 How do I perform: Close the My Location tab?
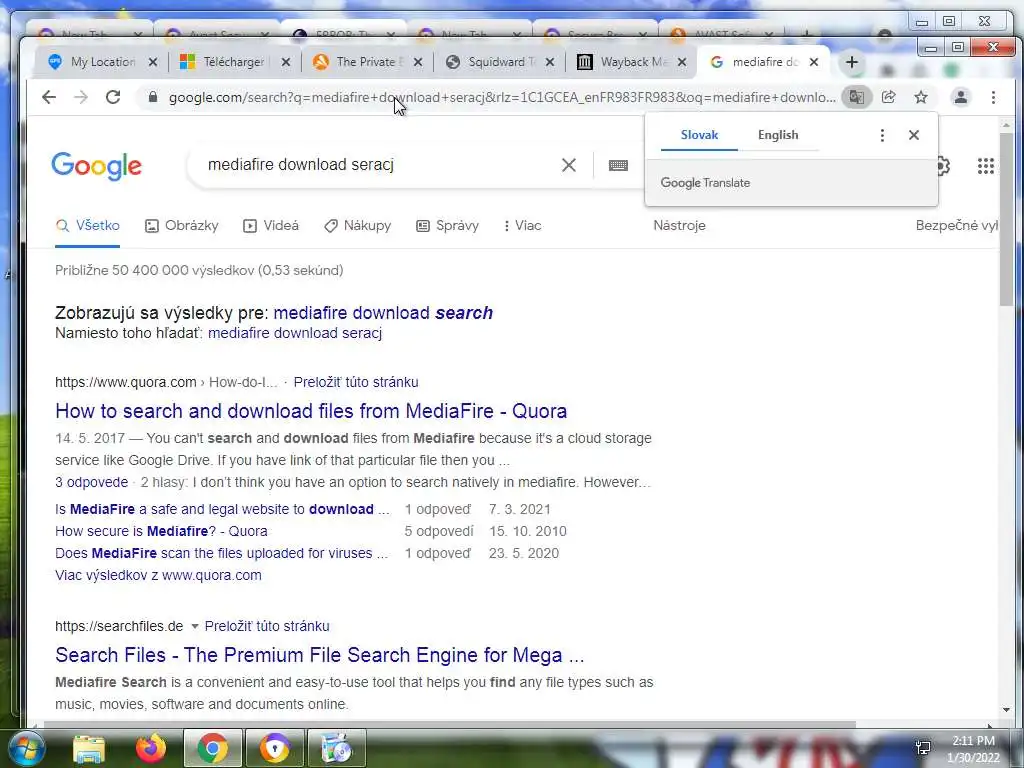[153, 62]
